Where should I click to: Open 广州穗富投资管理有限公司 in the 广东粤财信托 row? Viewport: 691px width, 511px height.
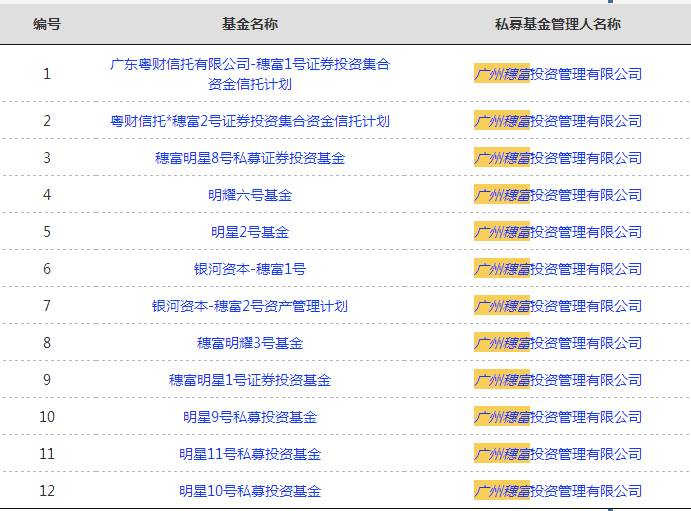click(558, 74)
